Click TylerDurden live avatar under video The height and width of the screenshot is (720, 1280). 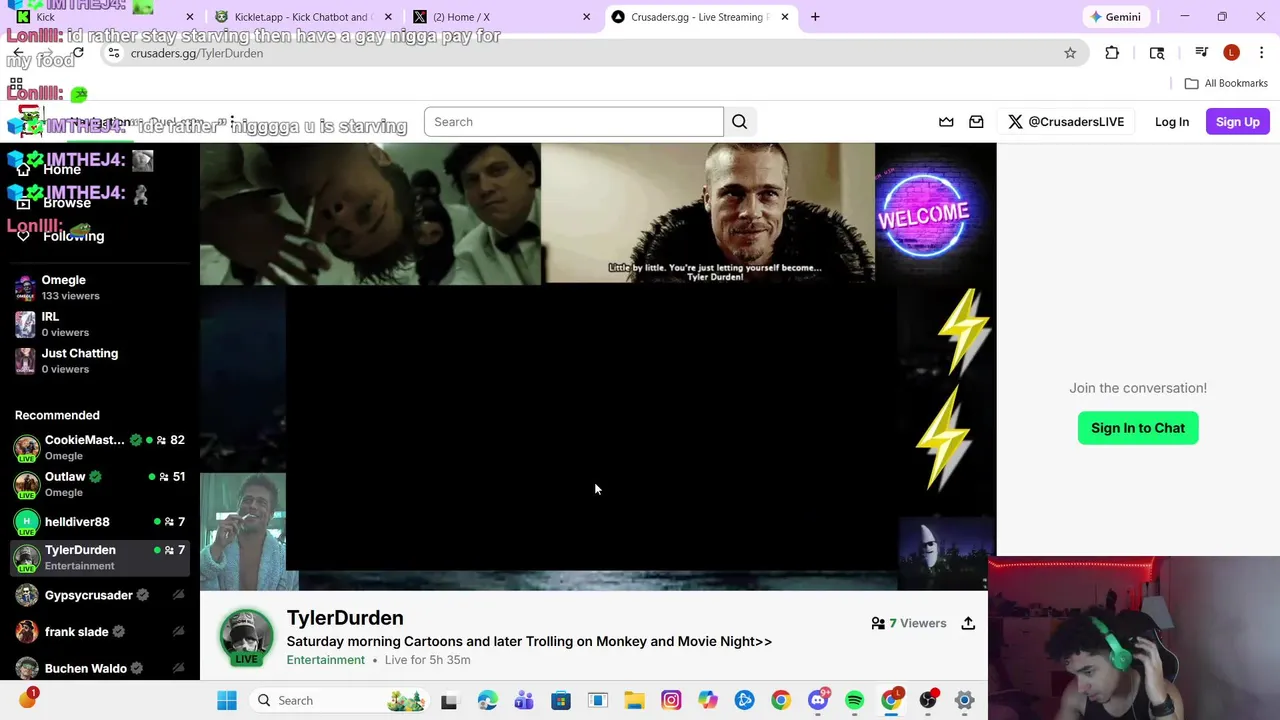coord(246,637)
